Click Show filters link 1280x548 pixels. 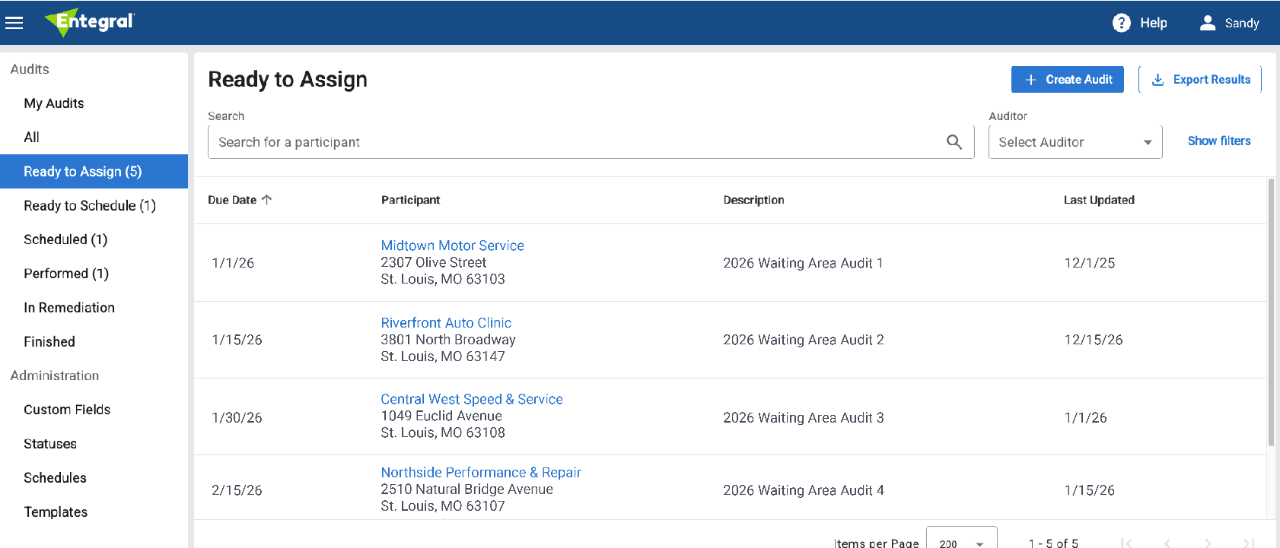point(1219,141)
